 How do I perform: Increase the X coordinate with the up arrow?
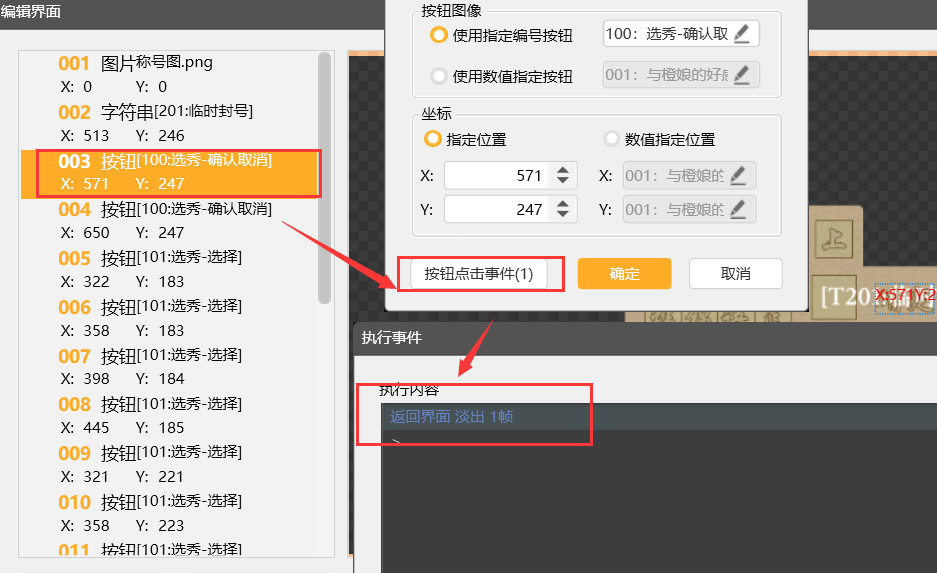563,170
